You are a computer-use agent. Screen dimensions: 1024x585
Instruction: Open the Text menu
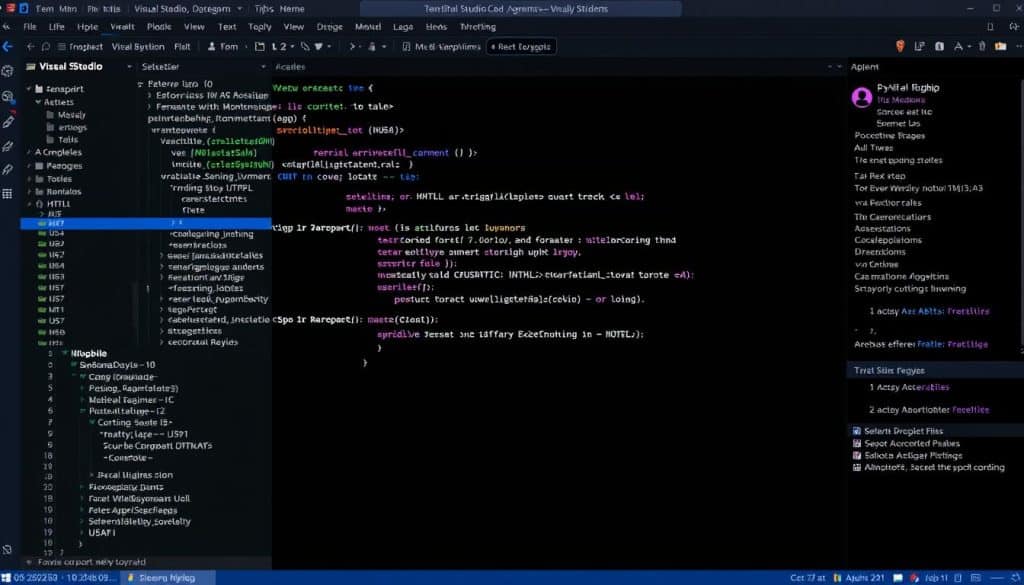[227, 27]
